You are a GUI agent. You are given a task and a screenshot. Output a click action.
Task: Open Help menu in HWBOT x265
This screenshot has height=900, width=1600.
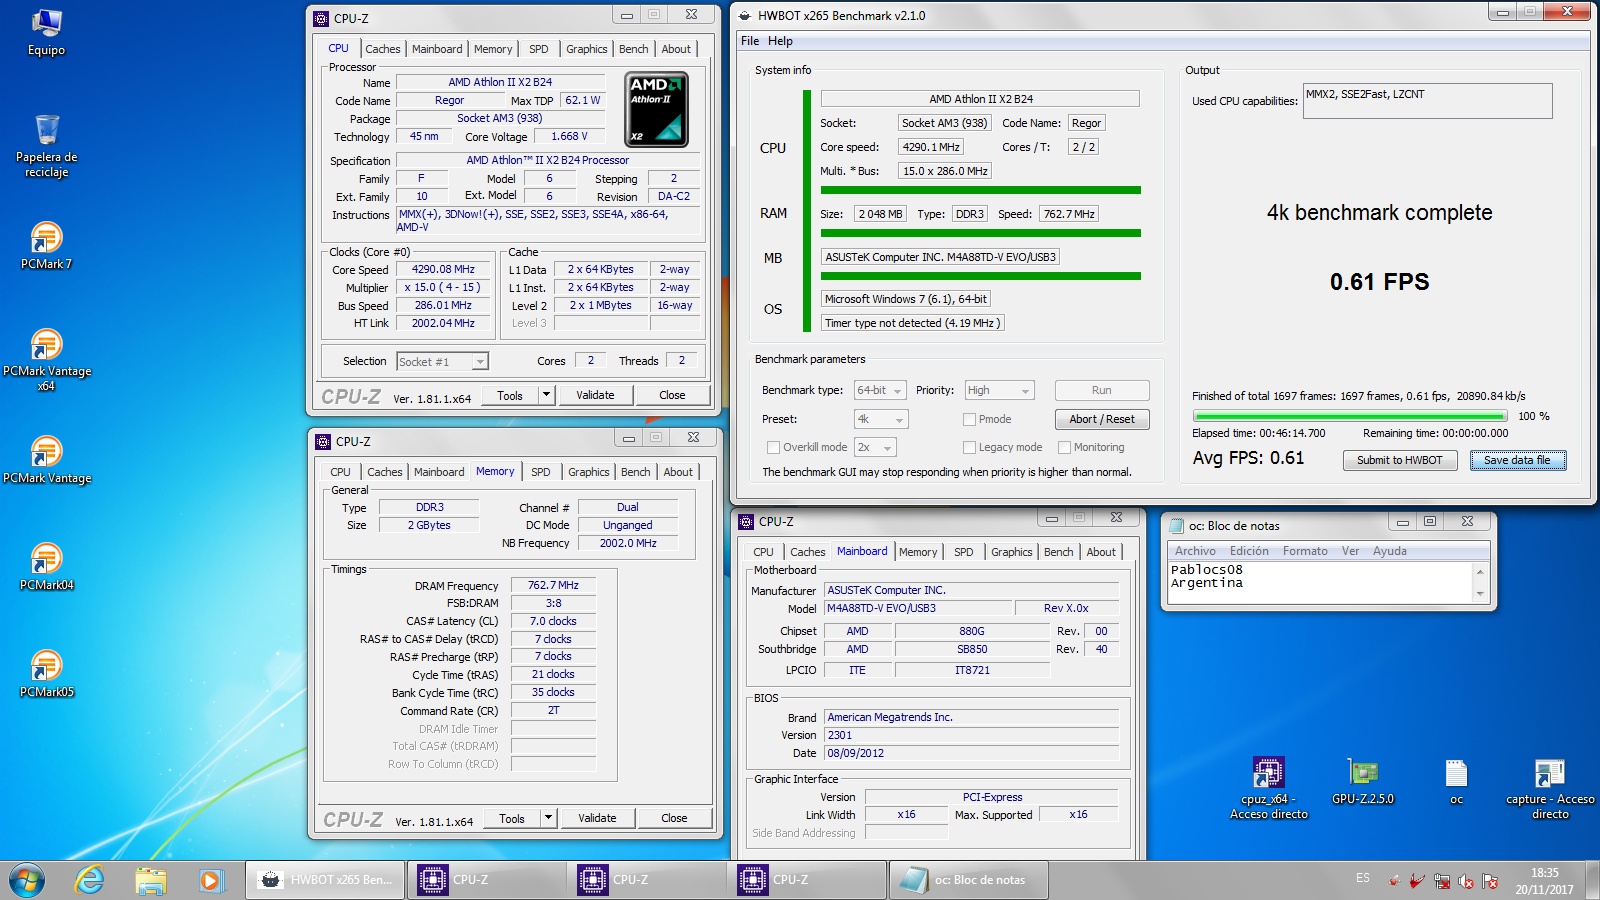[x=780, y=41]
